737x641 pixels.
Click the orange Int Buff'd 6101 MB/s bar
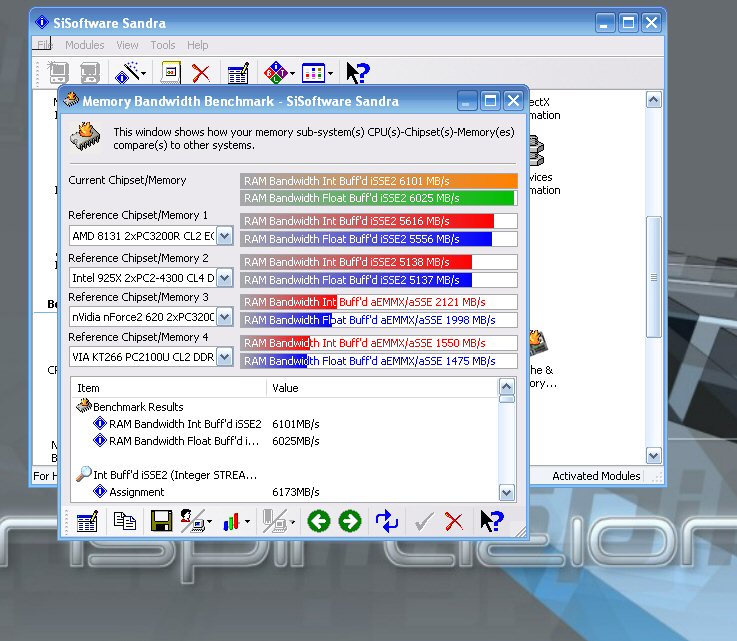pos(379,181)
